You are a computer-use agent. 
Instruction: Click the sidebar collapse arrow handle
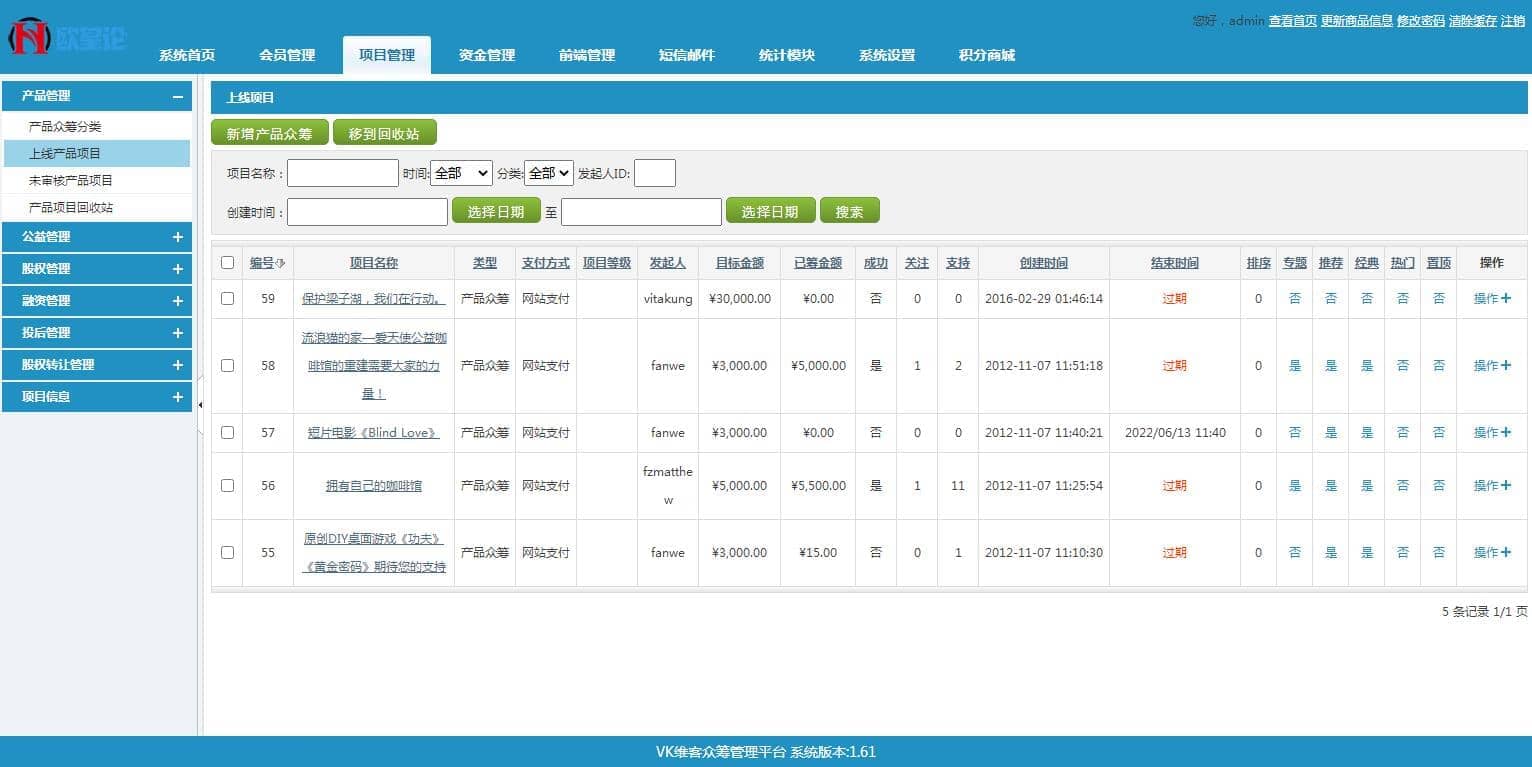coord(200,405)
